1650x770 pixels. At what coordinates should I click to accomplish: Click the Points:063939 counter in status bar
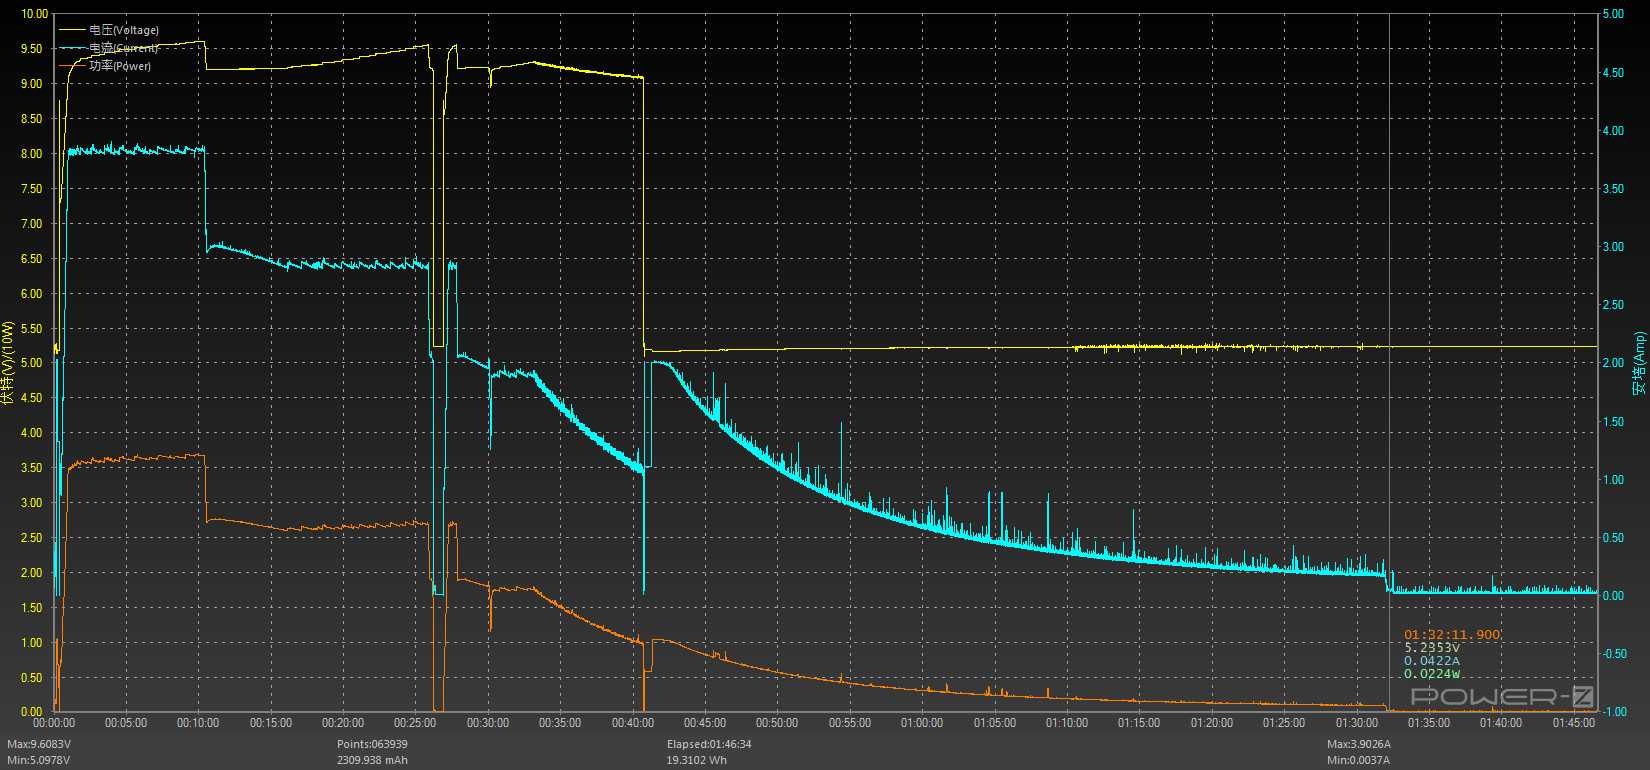[372, 744]
